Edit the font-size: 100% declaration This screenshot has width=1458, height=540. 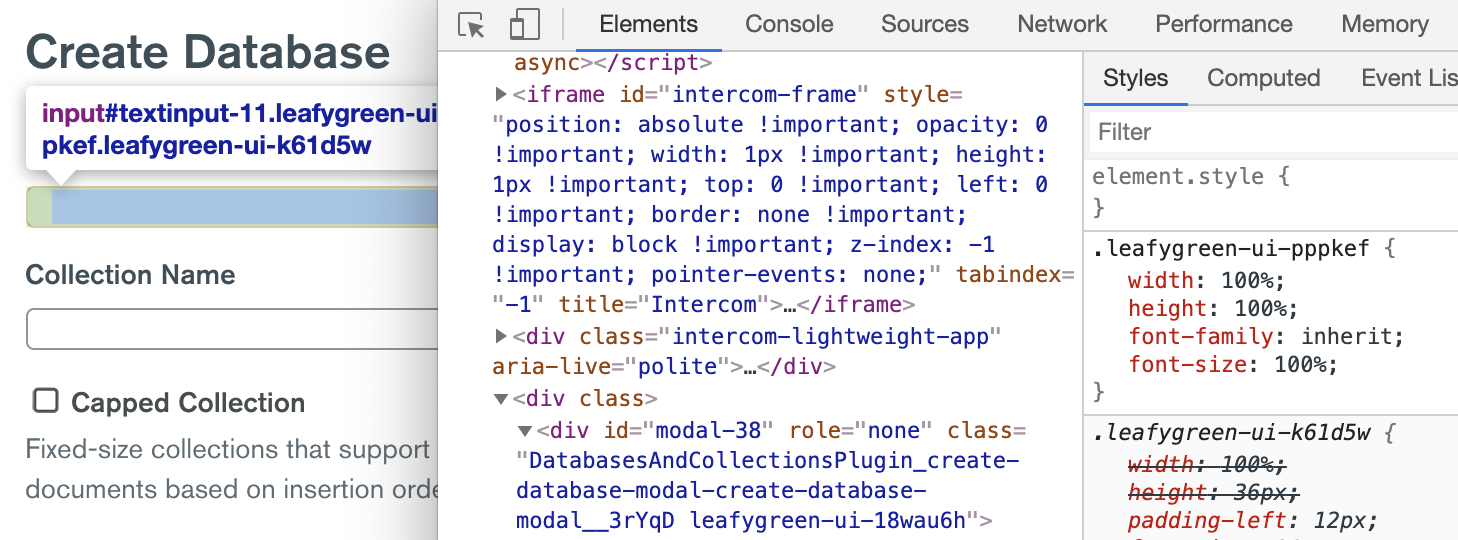point(1232,364)
